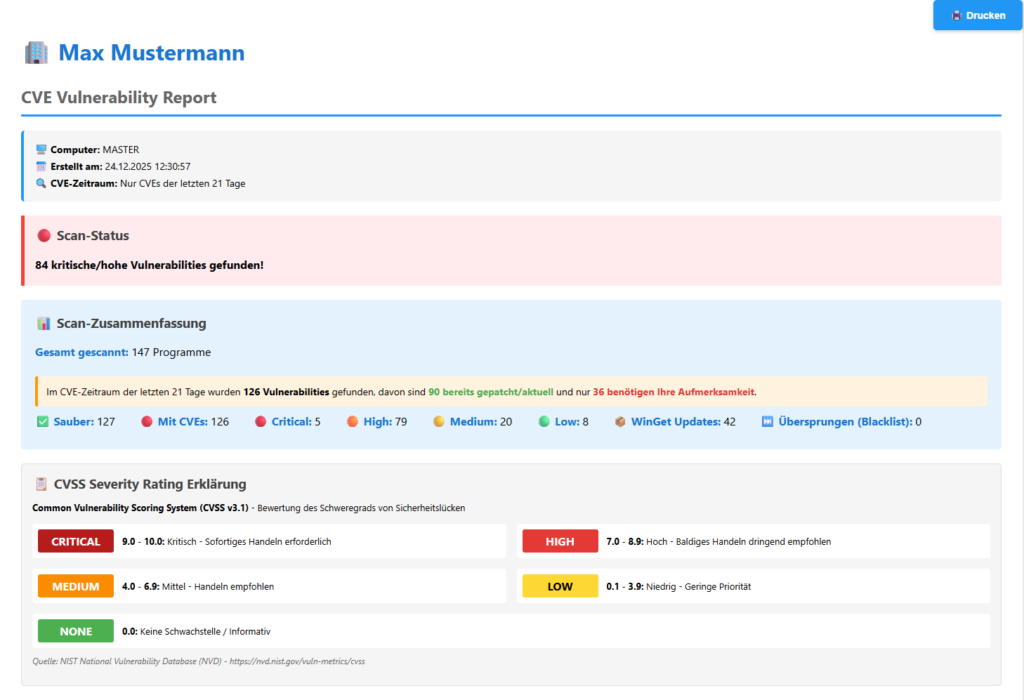Click the bar chart icon in Scan-Zusammenfassung
The image size is (1024, 700).
tap(41, 323)
